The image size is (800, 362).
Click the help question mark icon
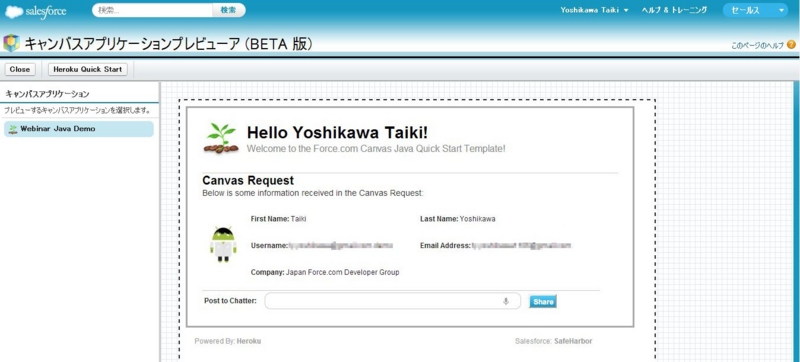791,45
